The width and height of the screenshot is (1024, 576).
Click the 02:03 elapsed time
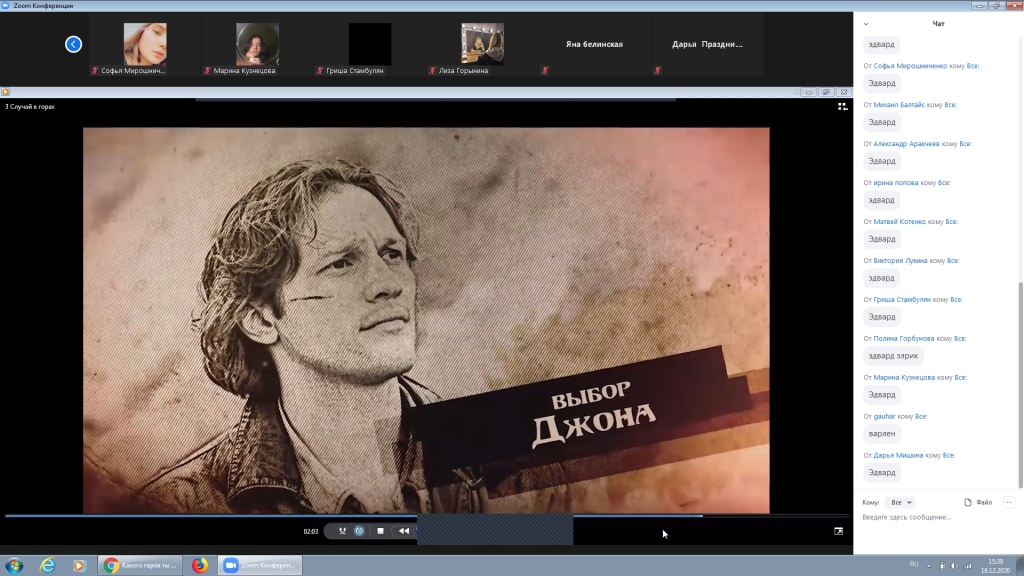311,532
